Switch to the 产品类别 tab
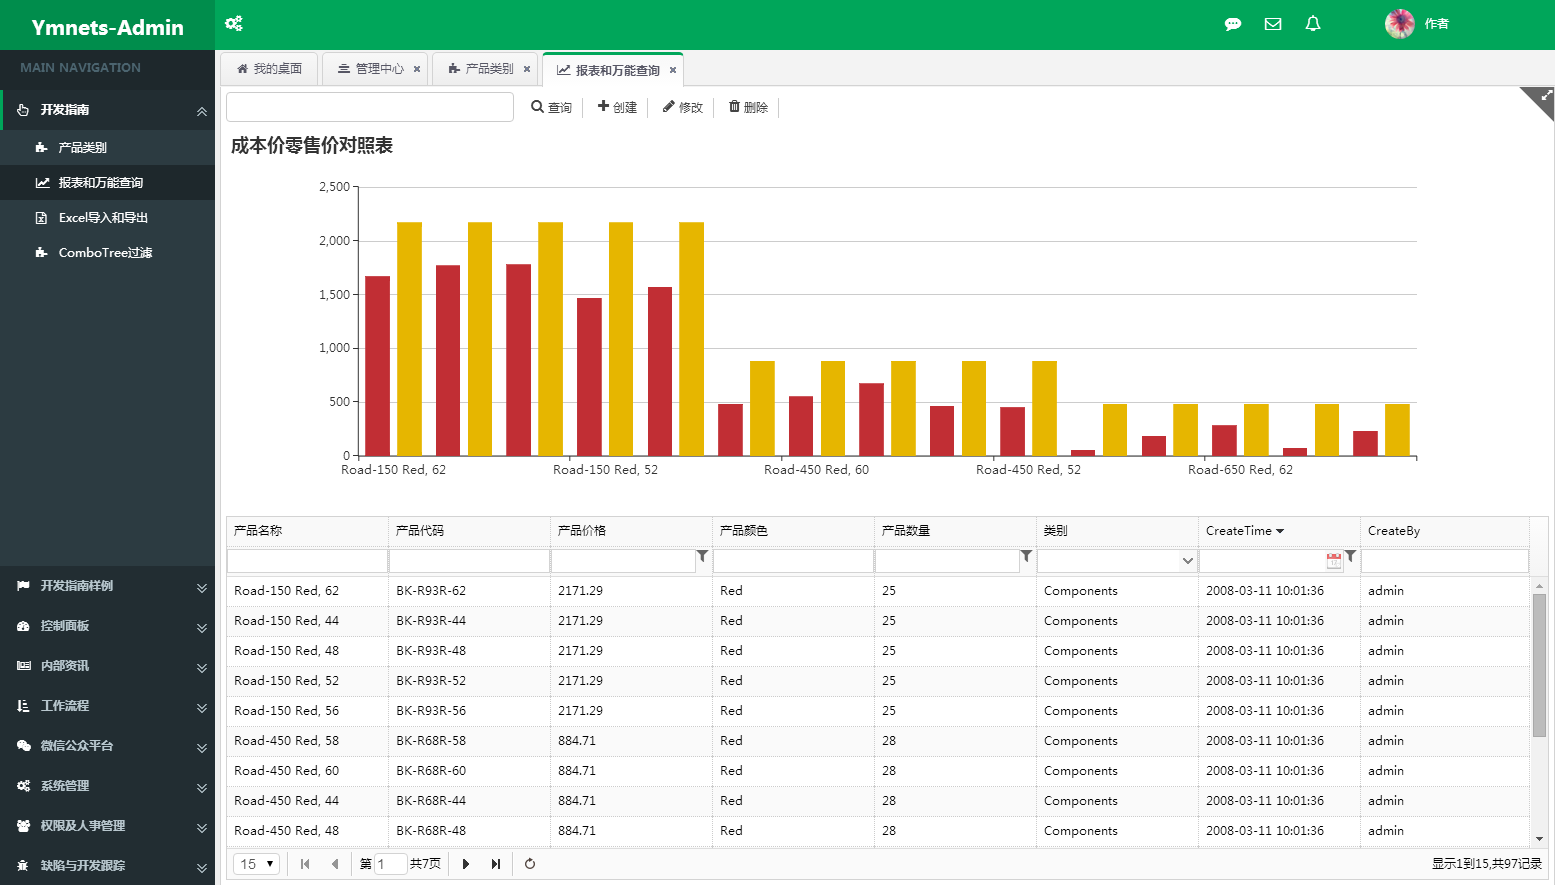Viewport: 1555px width, 885px height. [x=481, y=69]
